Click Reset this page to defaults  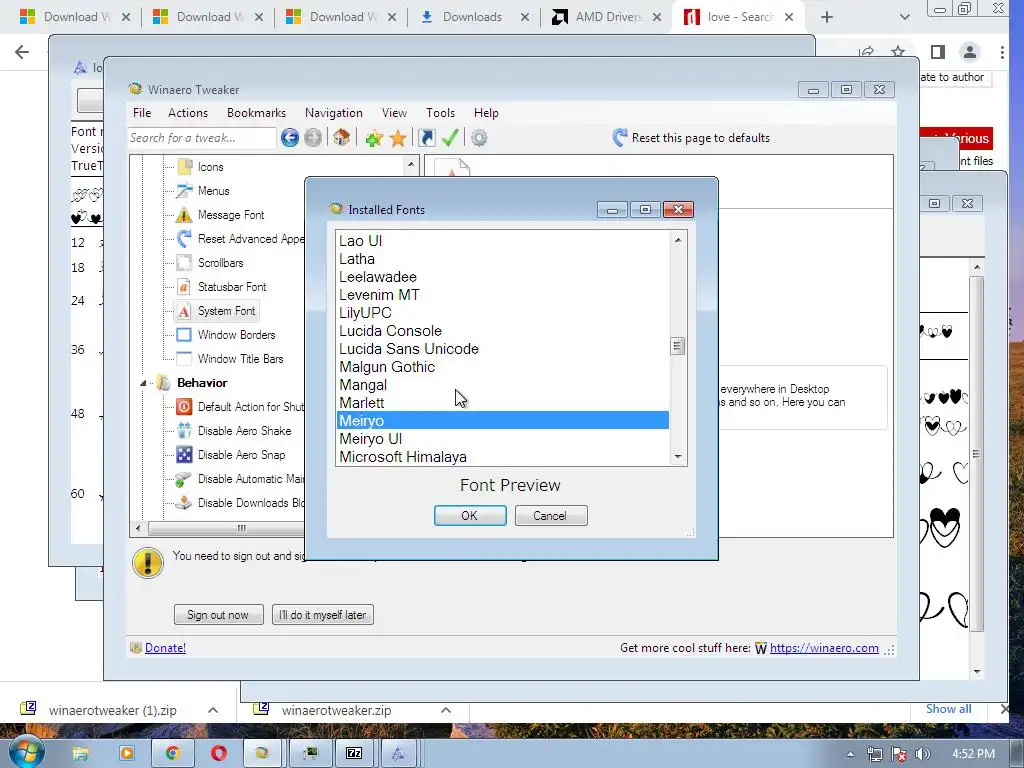691,138
